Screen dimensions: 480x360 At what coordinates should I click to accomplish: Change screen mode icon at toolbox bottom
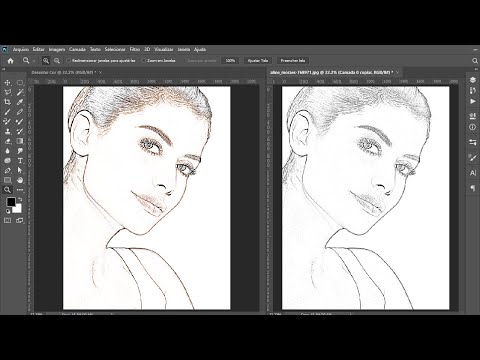click(x=20, y=220)
